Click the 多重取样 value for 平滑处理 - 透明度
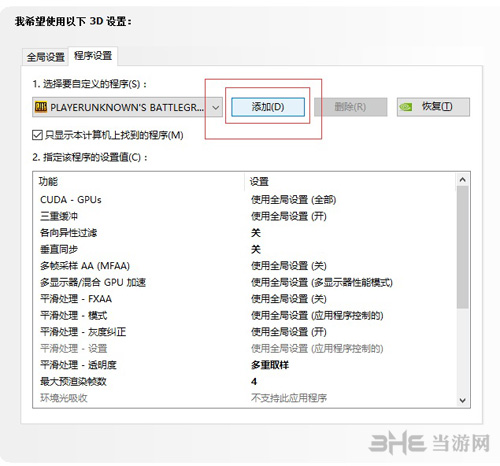 [x=270, y=365]
